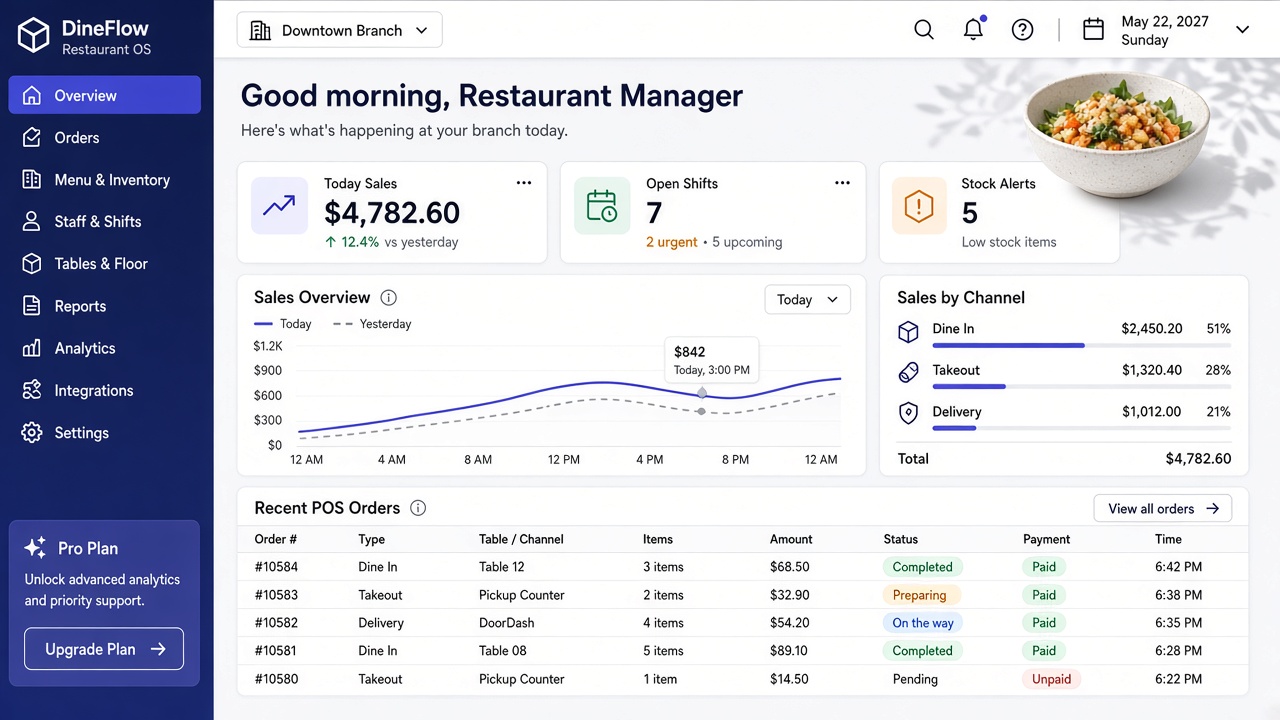Image resolution: width=1280 pixels, height=720 pixels.
Task: Click the Unpaid badge on order #10580
Action: click(1051, 679)
